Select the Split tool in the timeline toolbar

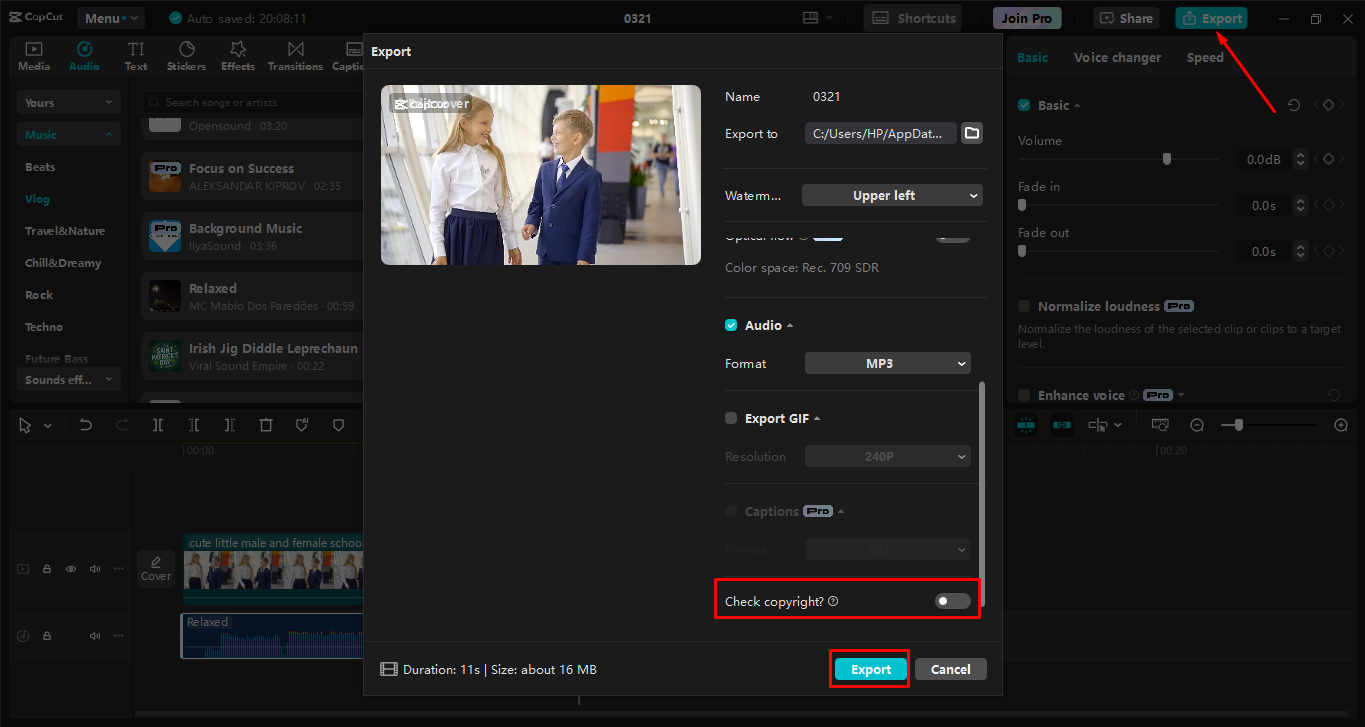coord(157,425)
